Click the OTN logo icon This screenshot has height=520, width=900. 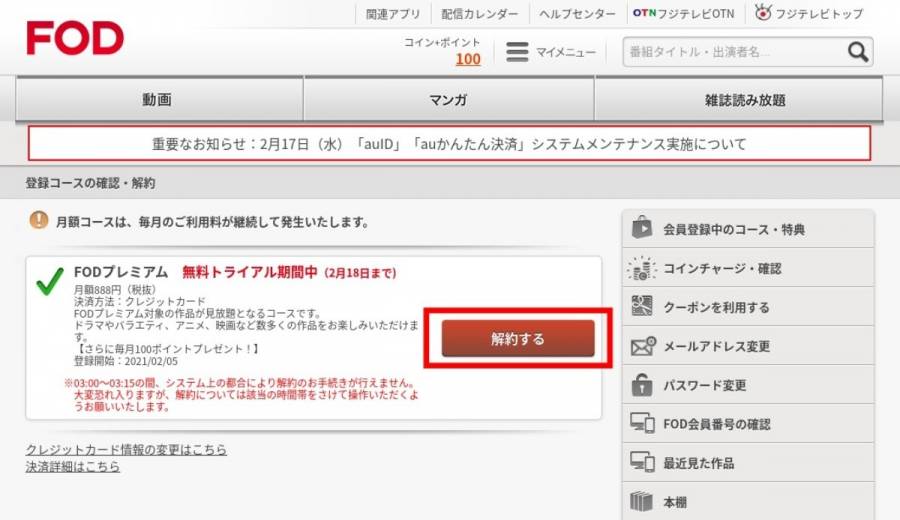coord(644,13)
